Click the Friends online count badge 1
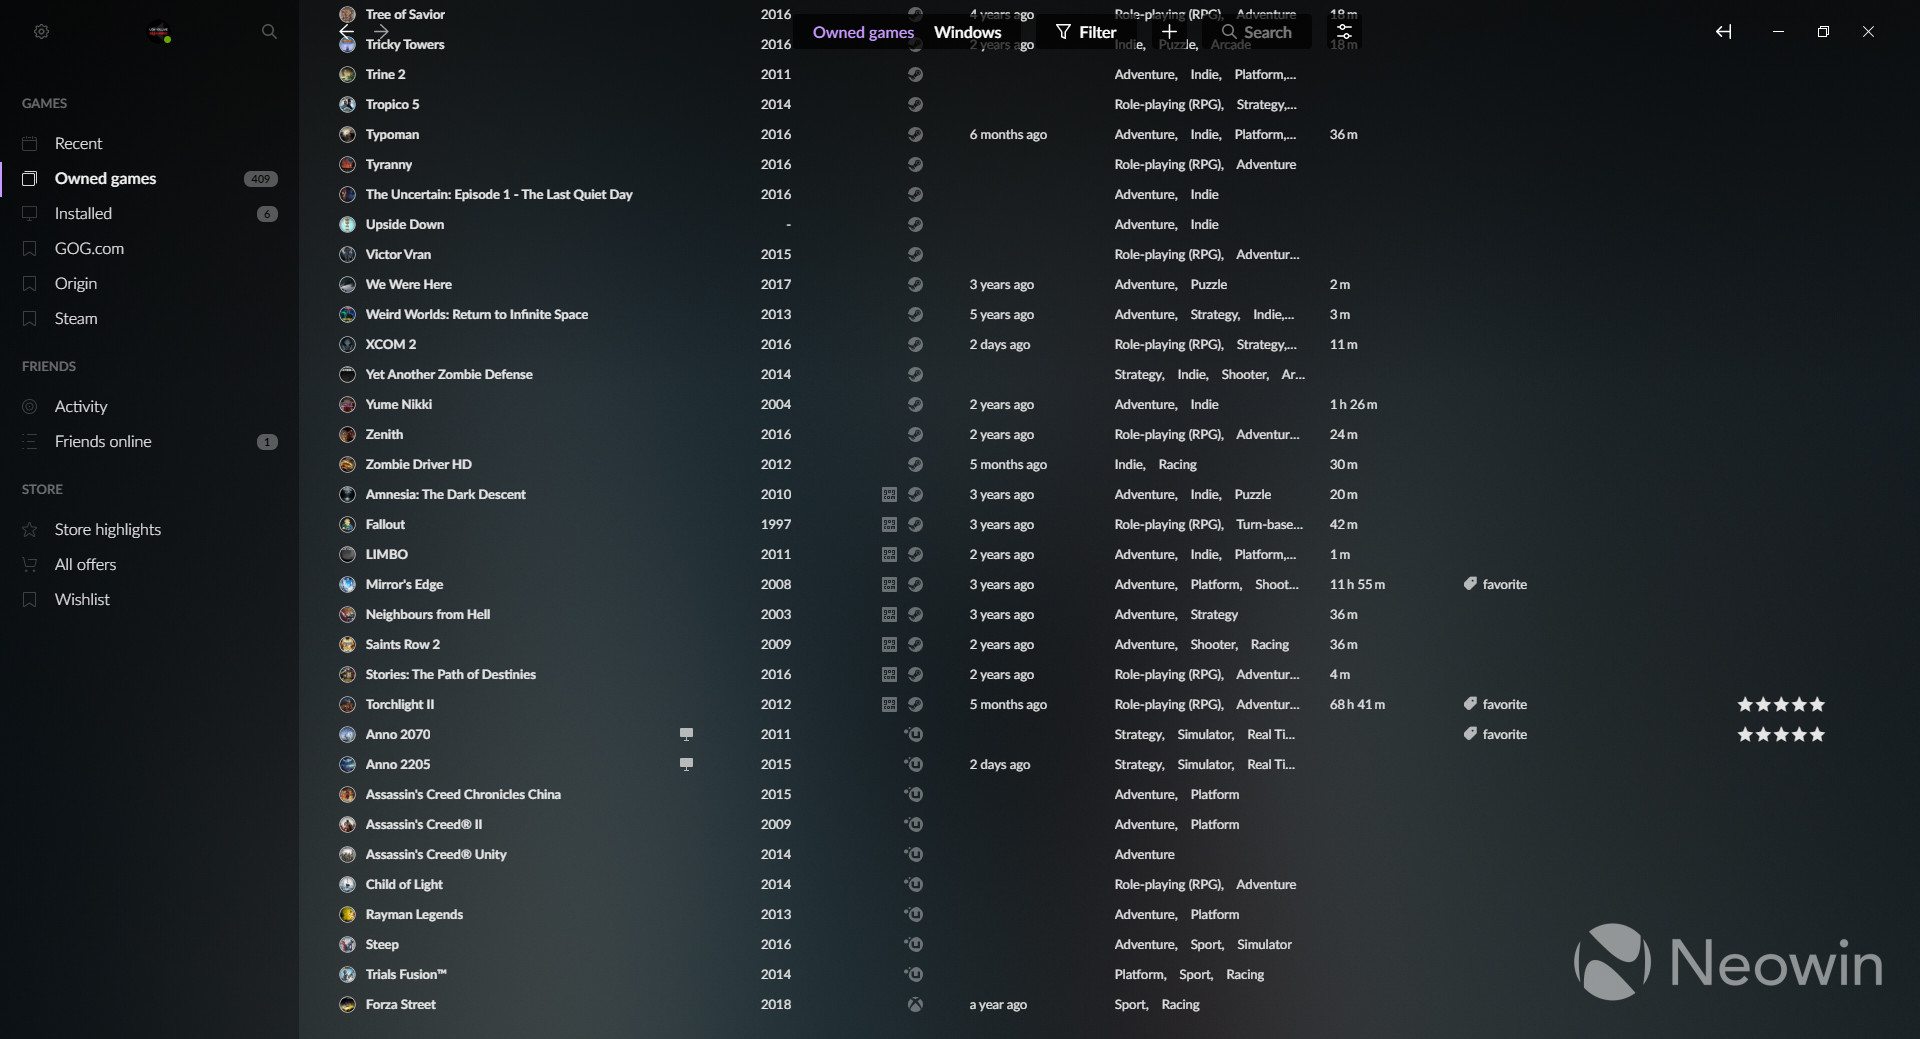The width and height of the screenshot is (1920, 1039). coord(267,442)
